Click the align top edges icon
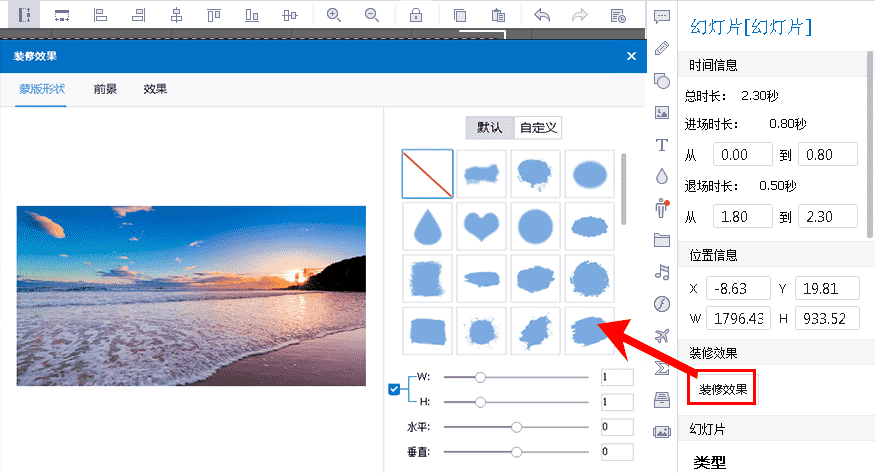 214,15
